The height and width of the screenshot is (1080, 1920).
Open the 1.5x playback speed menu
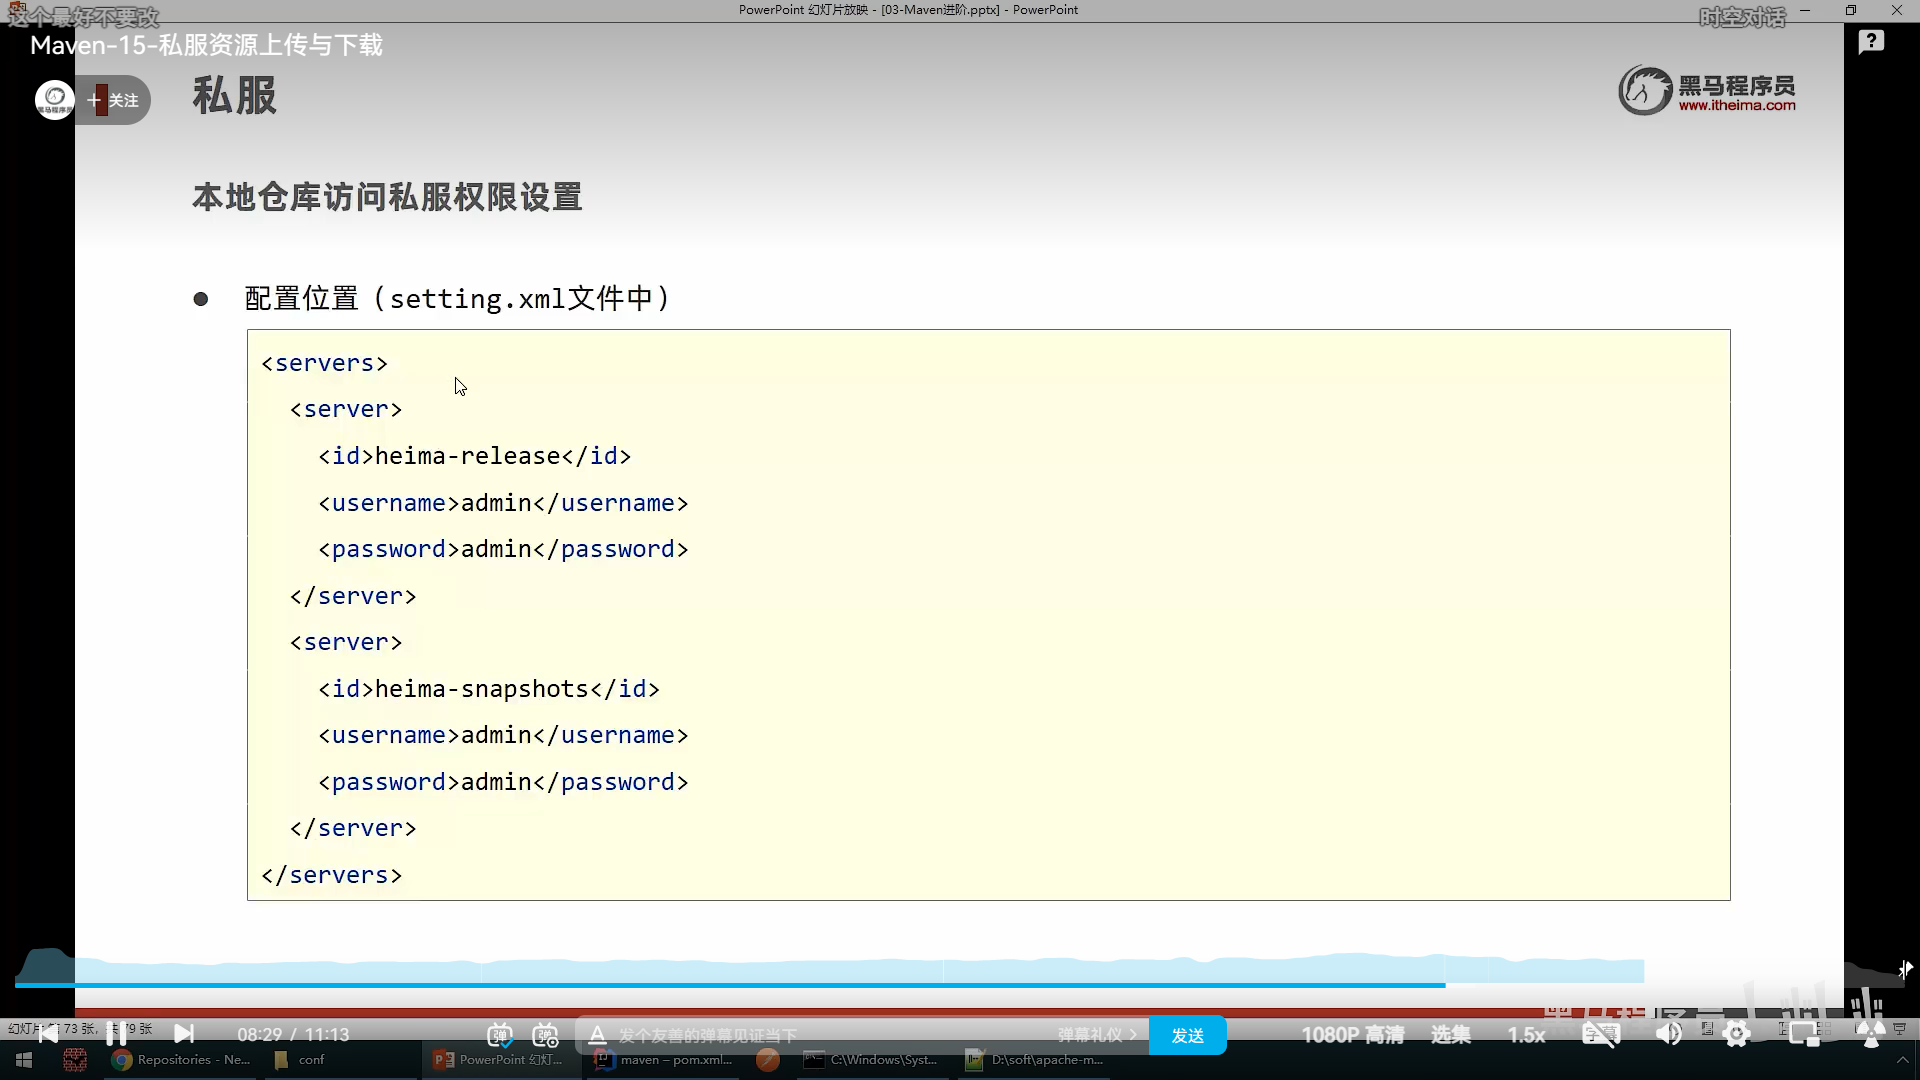[1526, 1035]
